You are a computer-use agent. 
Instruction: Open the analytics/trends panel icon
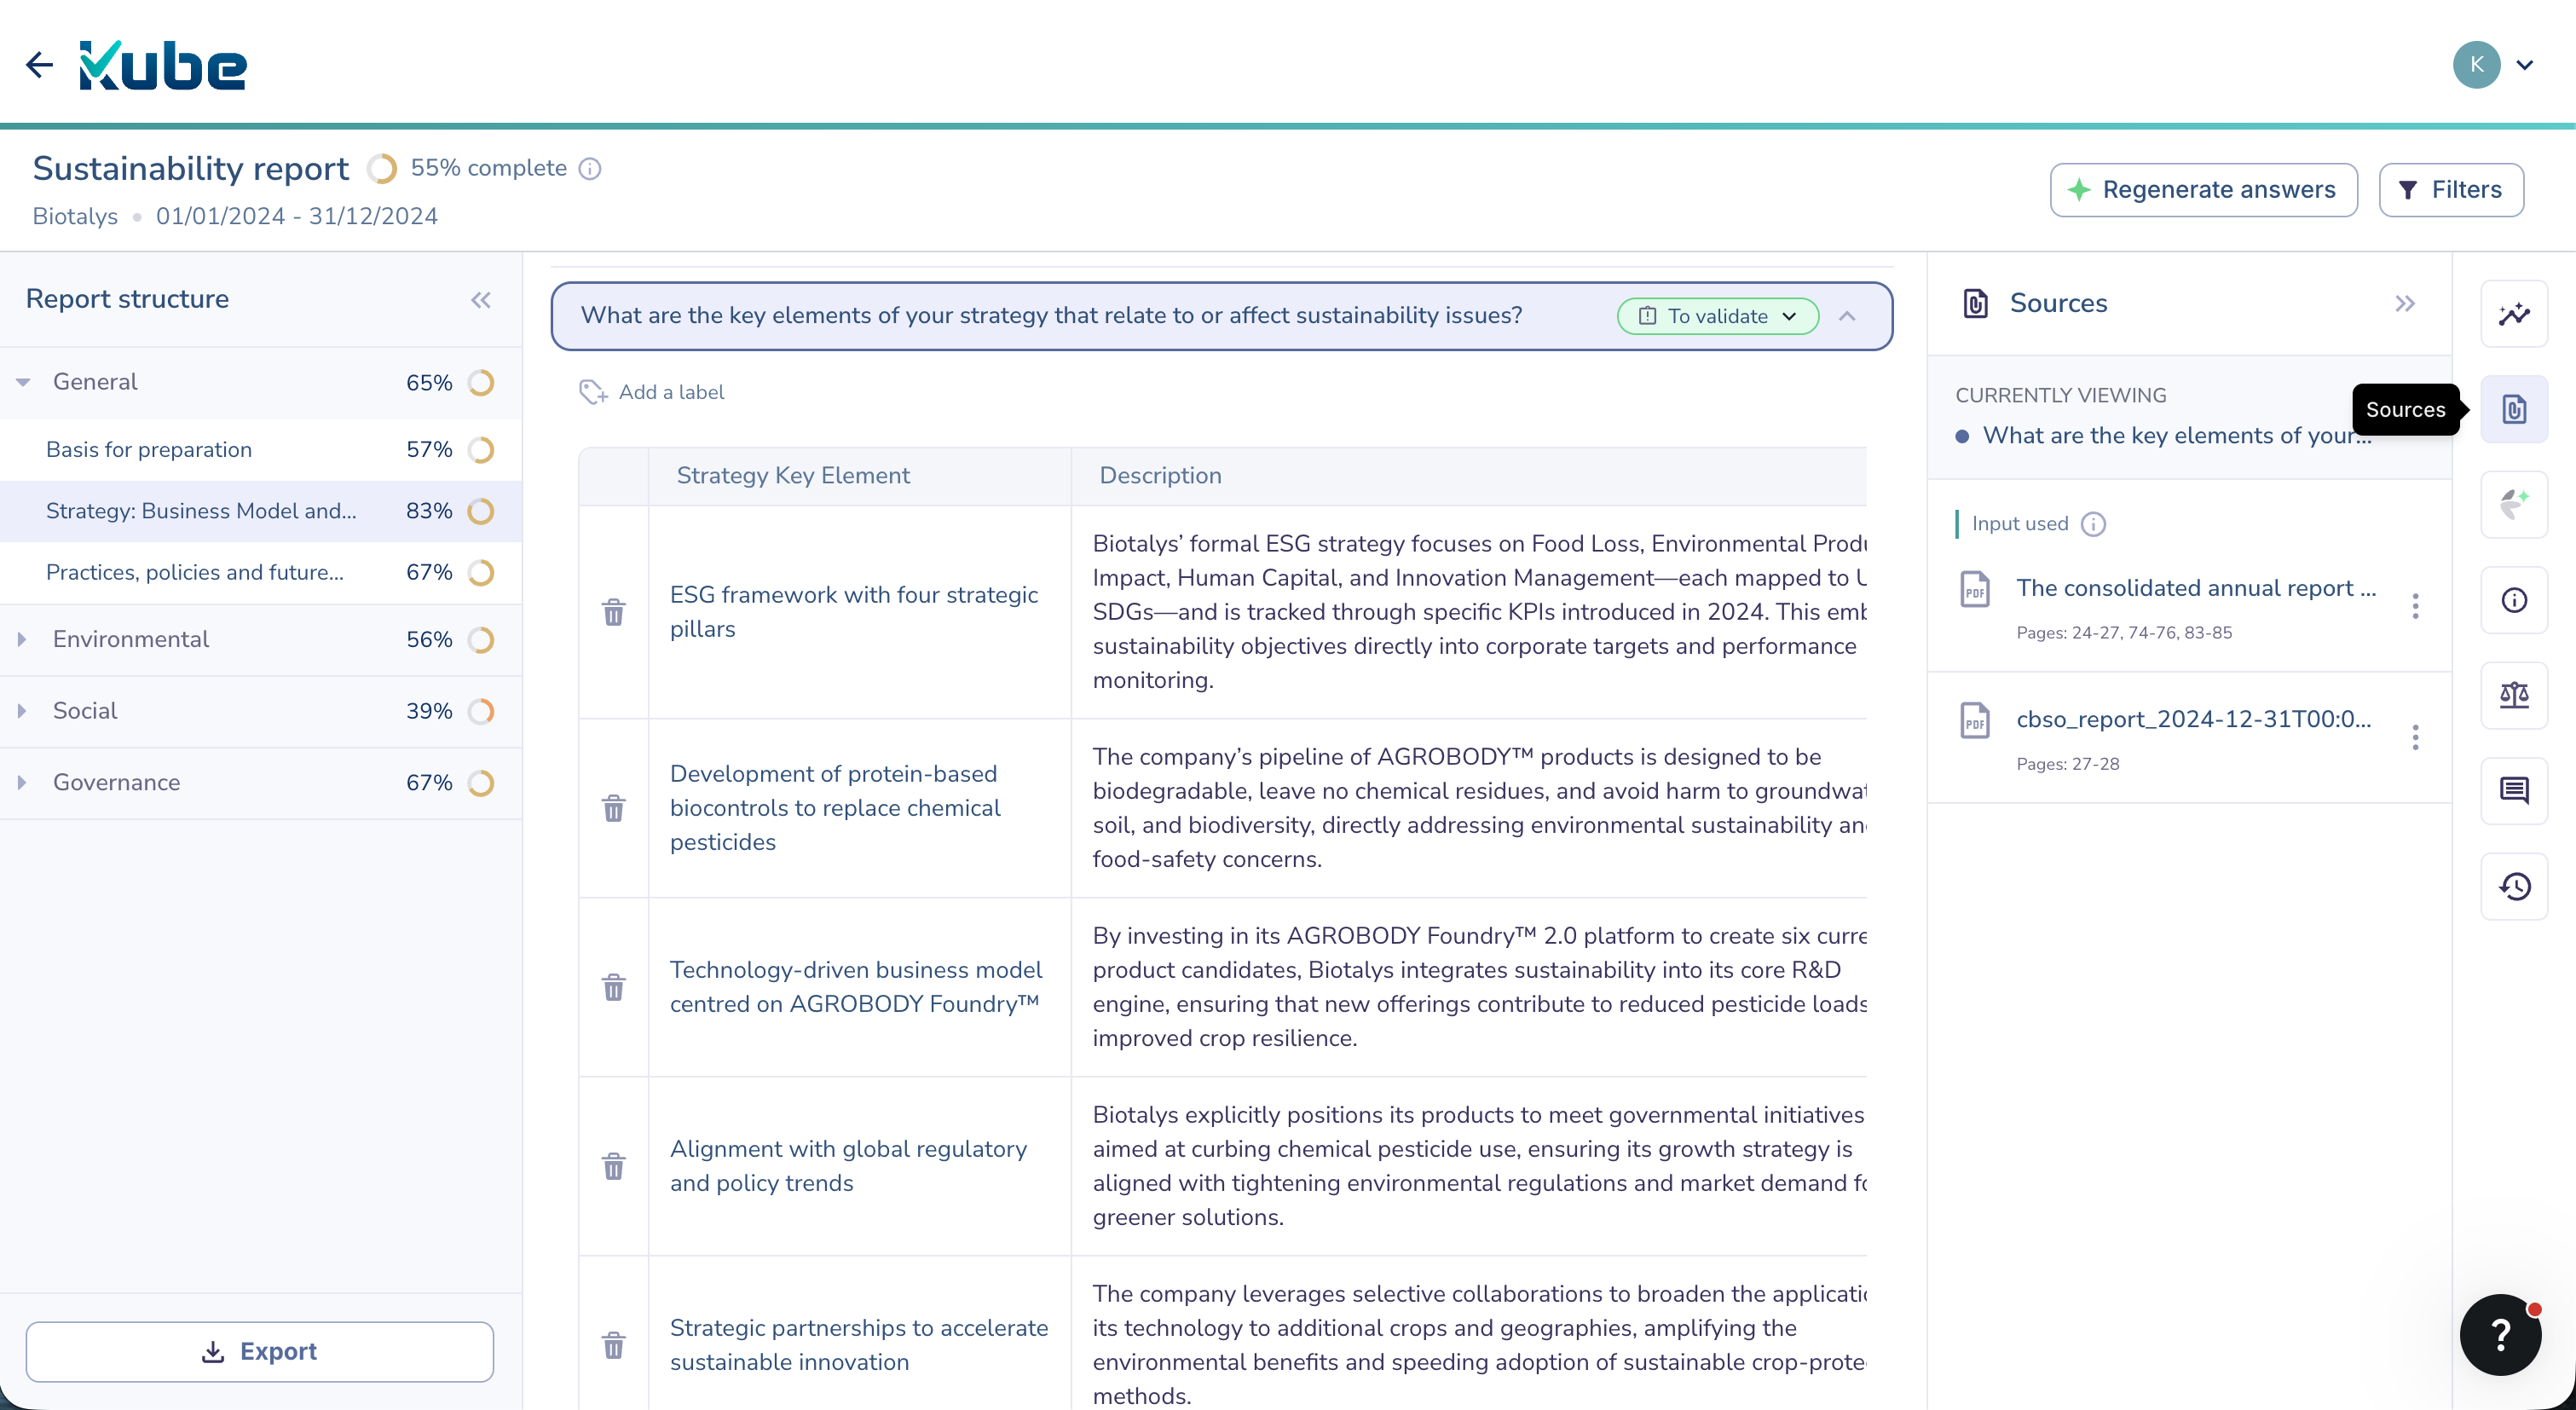tap(2515, 313)
